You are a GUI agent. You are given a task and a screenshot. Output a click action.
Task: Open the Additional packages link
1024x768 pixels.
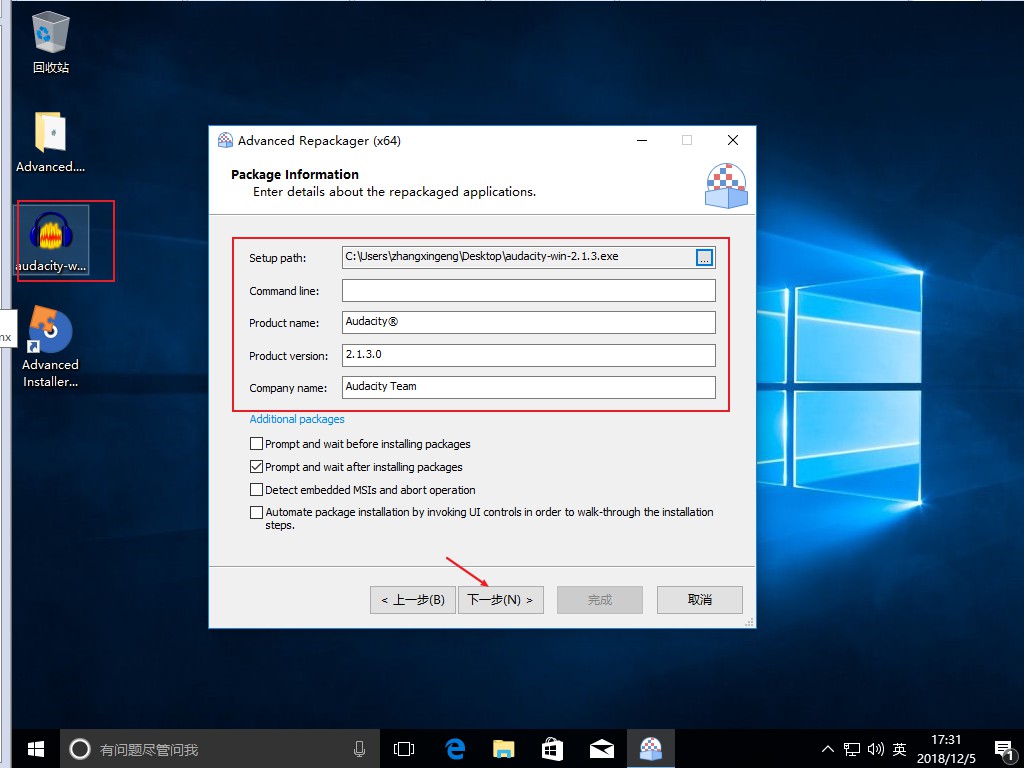pyautogui.click(x=297, y=419)
